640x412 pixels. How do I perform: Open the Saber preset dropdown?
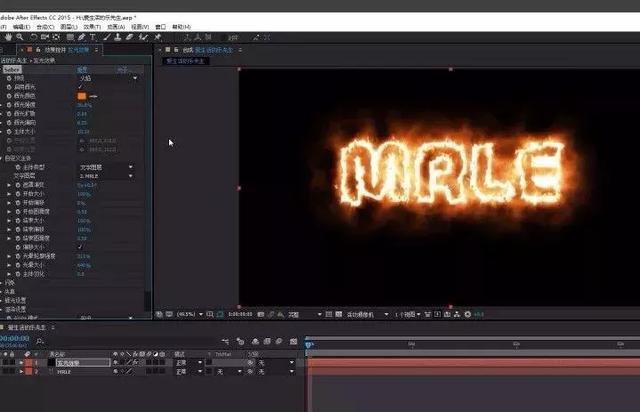(x=107, y=78)
